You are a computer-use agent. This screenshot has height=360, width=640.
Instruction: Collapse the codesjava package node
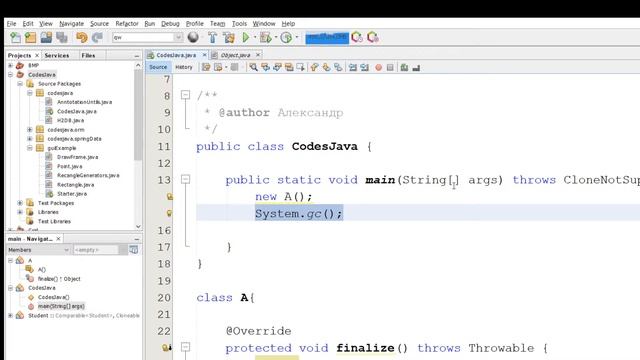tap(30, 93)
